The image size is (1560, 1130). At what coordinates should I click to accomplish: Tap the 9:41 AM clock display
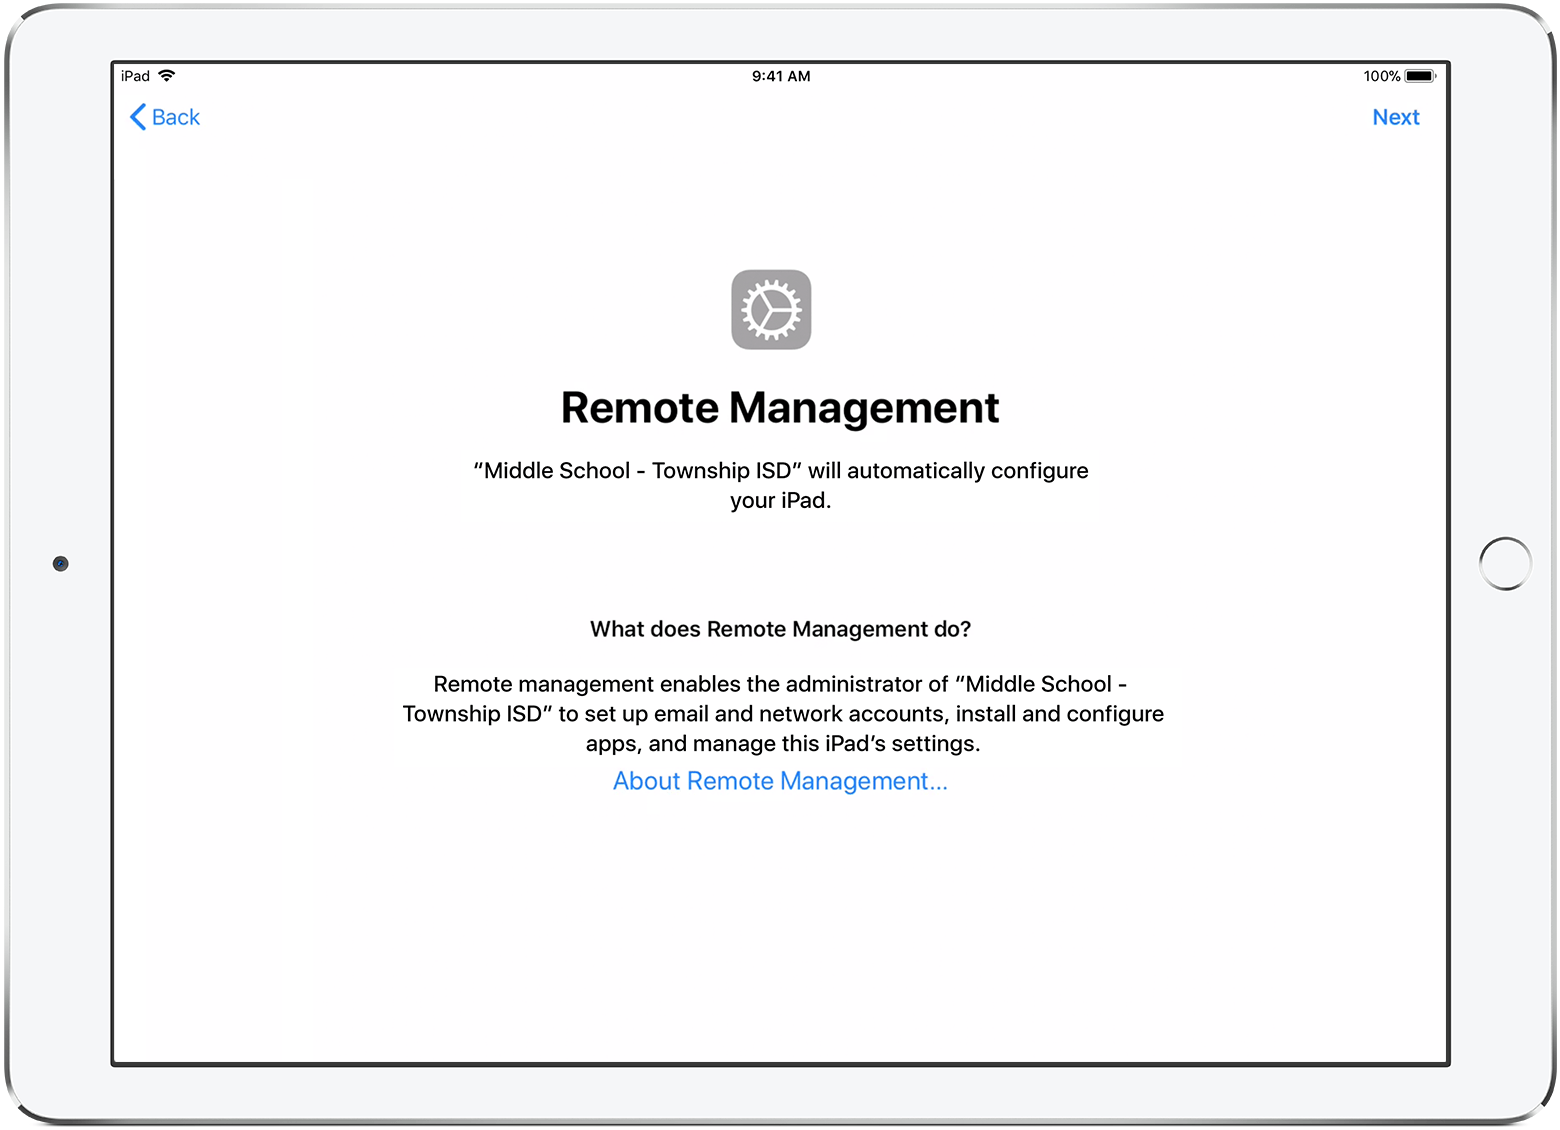point(781,75)
